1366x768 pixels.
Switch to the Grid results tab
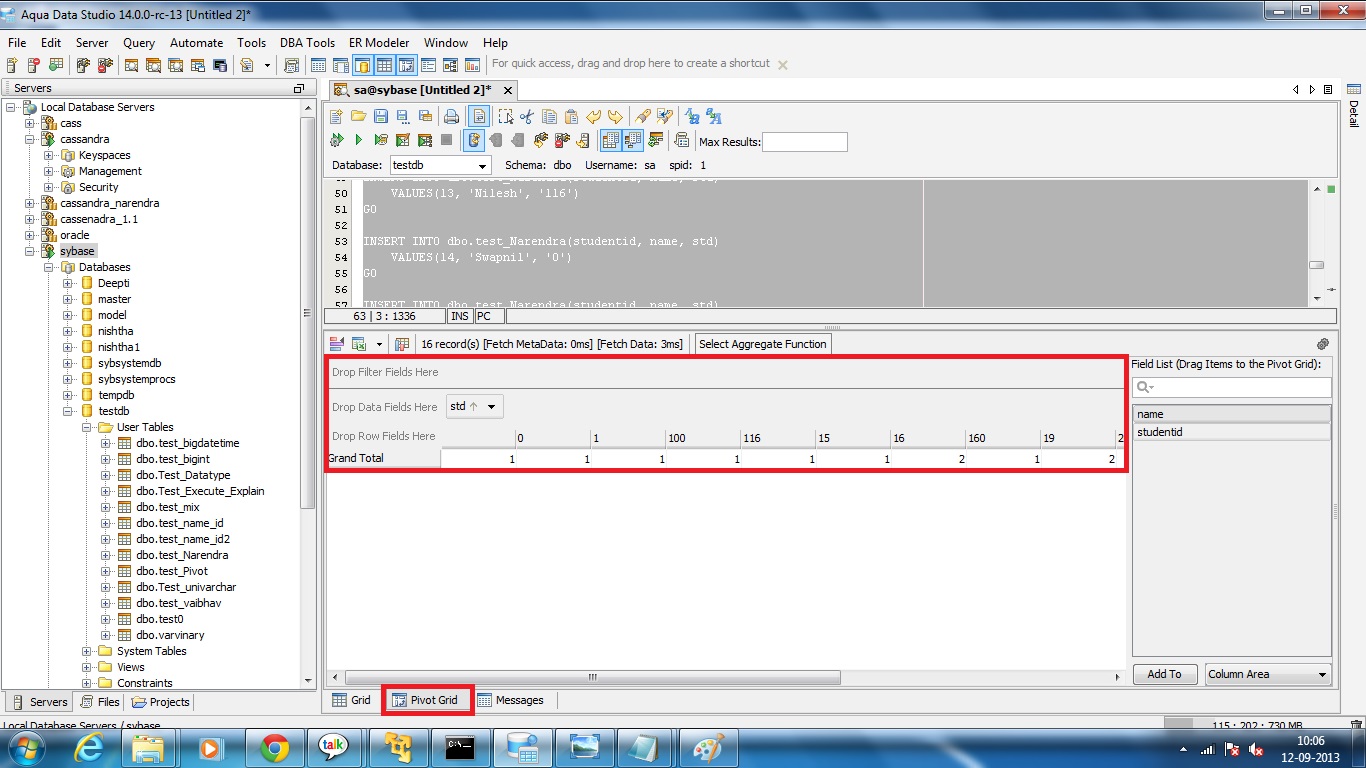click(351, 700)
